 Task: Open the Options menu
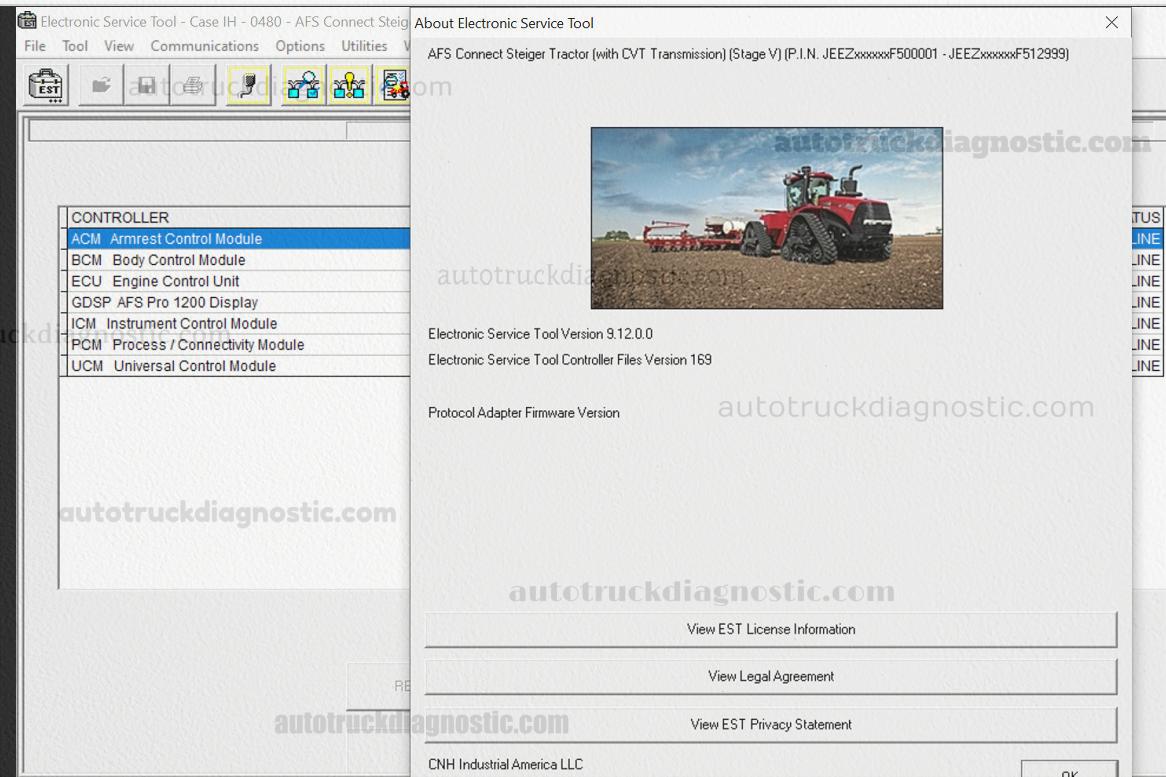pos(300,46)
